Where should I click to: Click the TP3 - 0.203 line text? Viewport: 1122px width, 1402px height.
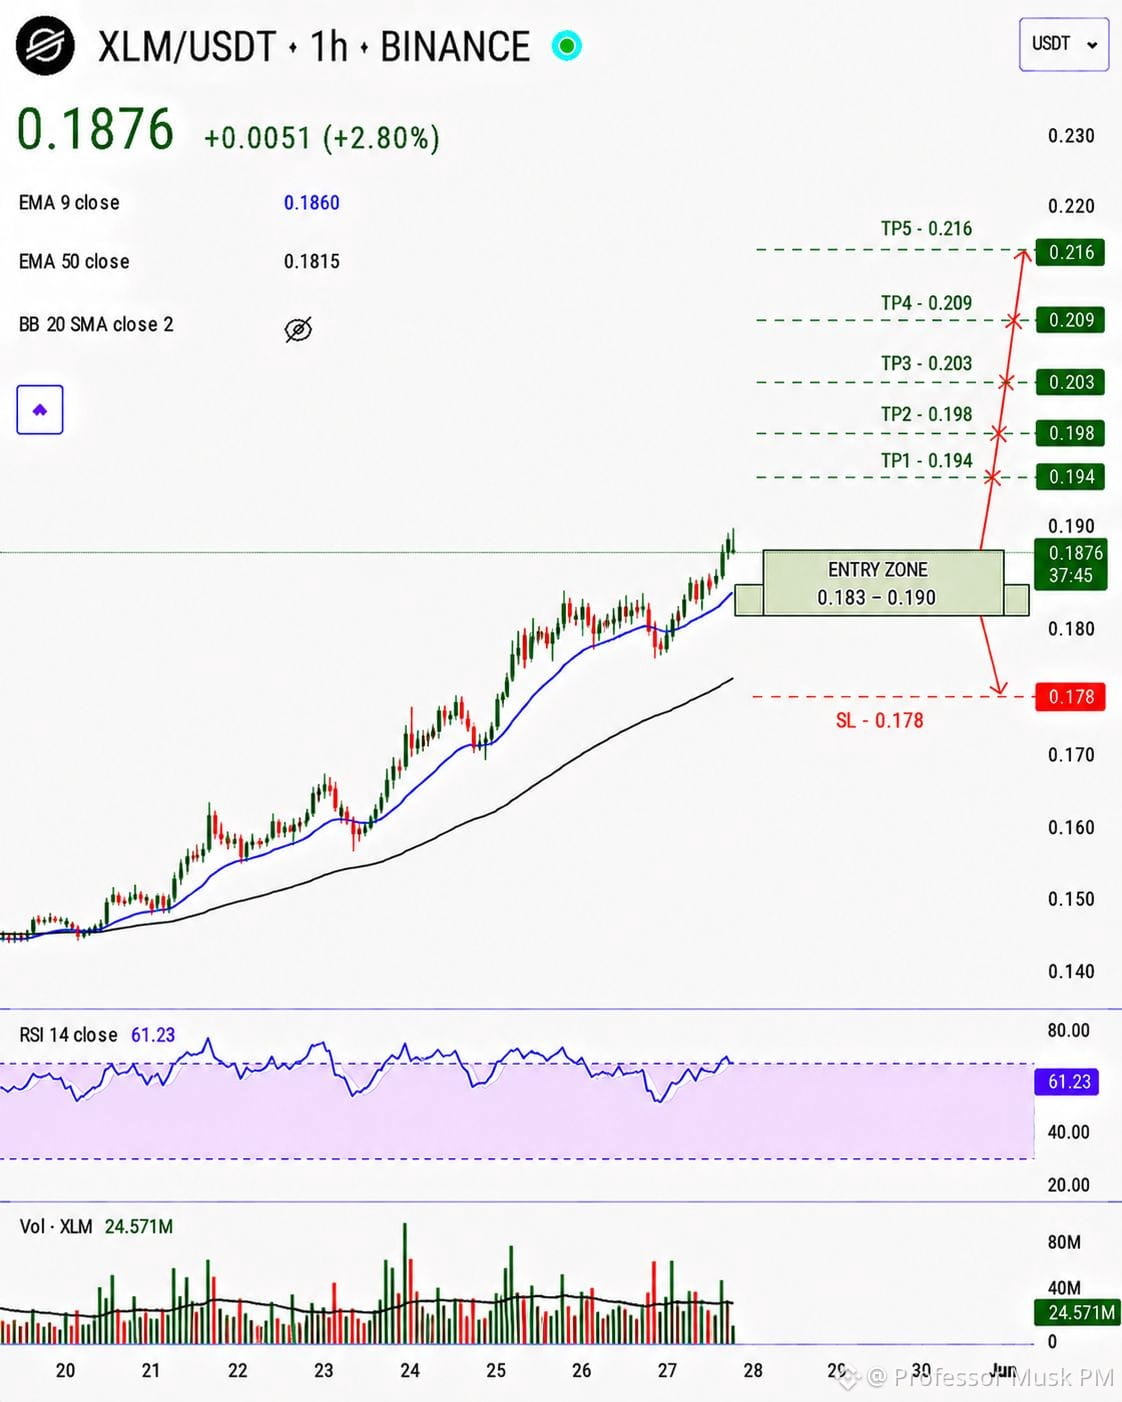tap(926, 363)
